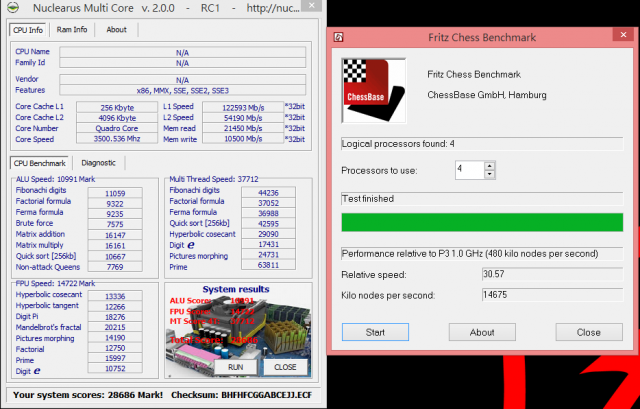Image resolution: width=640 pixels, height=409 pixels.
Task: Click the L1 Speed value 122593 Mb/s
Action: 243,107
